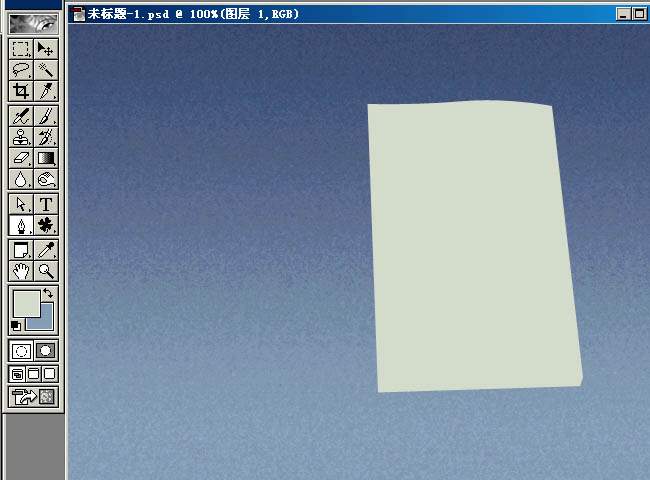The width and height of the screenshot is (650, 480).
Task: Maximize the 未标题-1.psd document window
Action: (639, 15)
